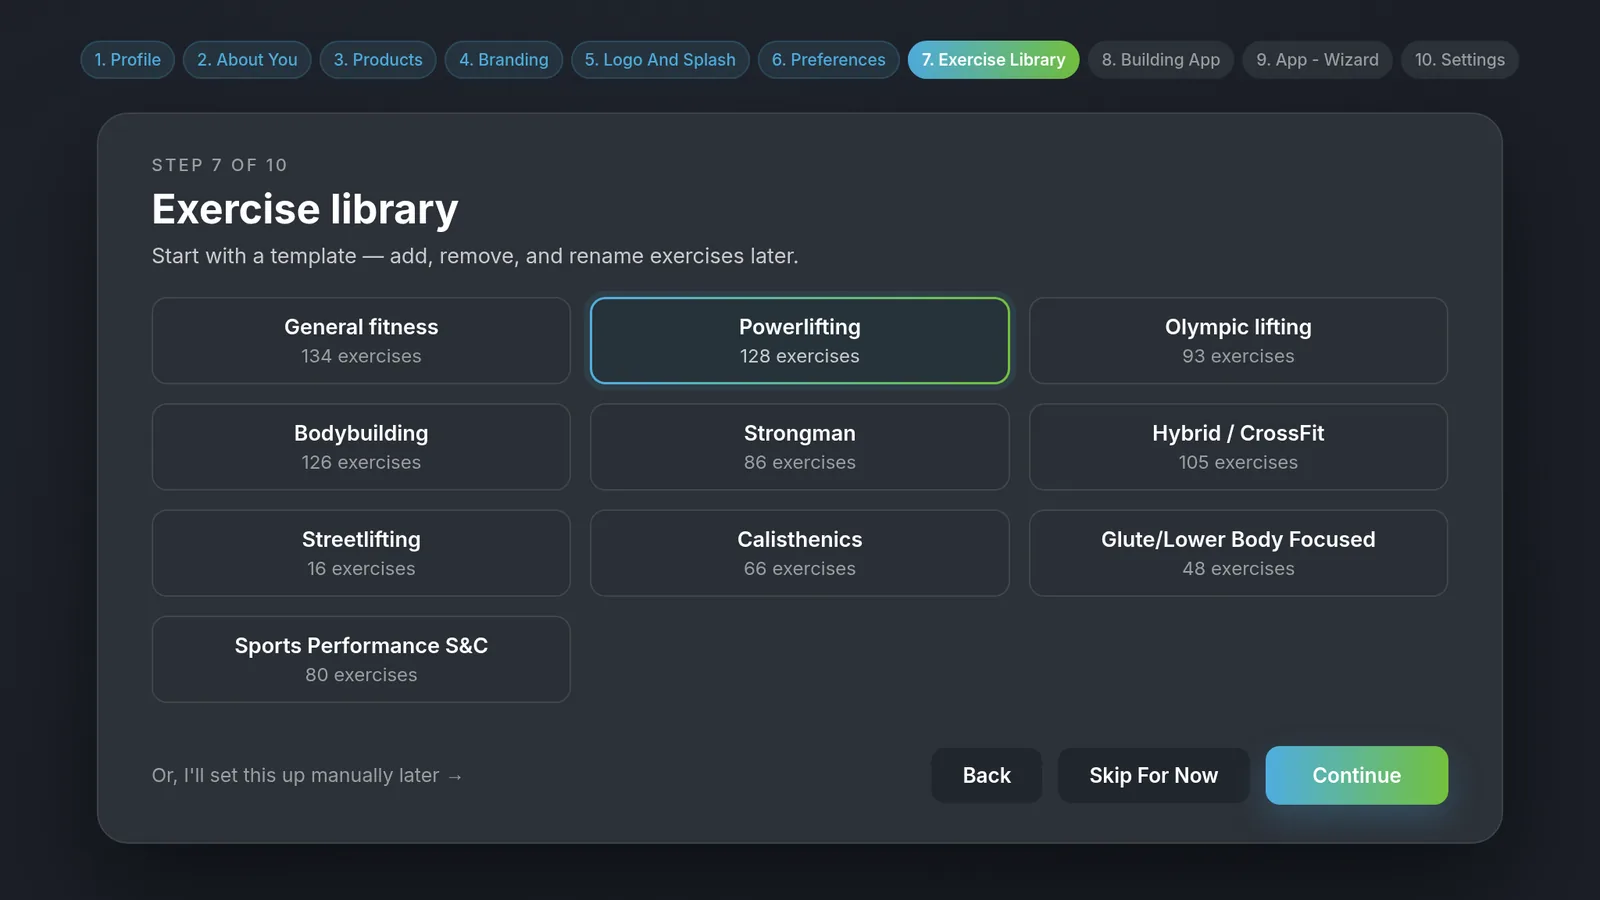Choose the Bodybuilding template card

[x=361, y=447]
